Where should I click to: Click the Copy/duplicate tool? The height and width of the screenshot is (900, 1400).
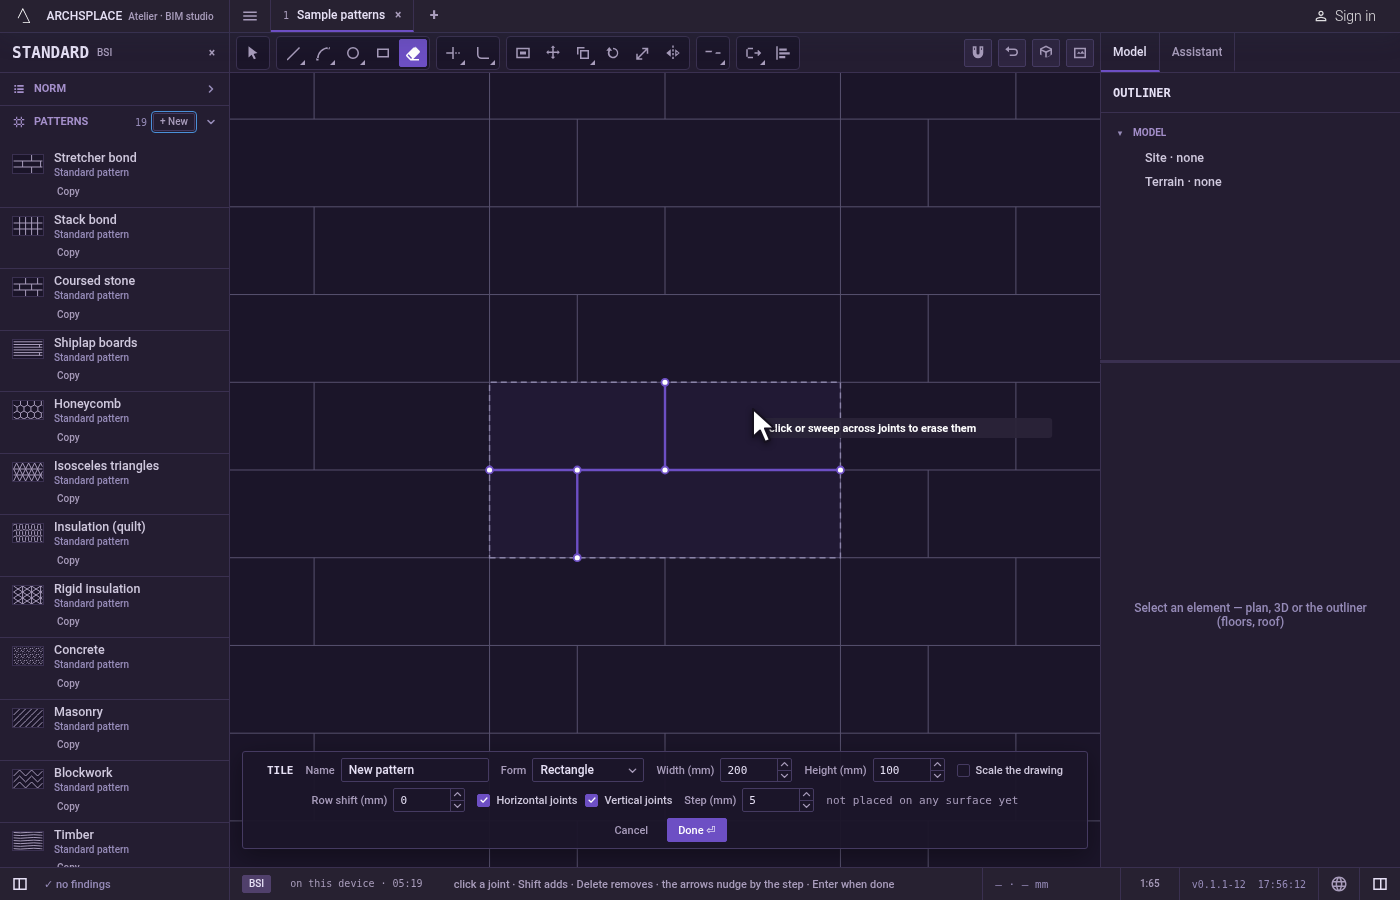coord(583,53)
